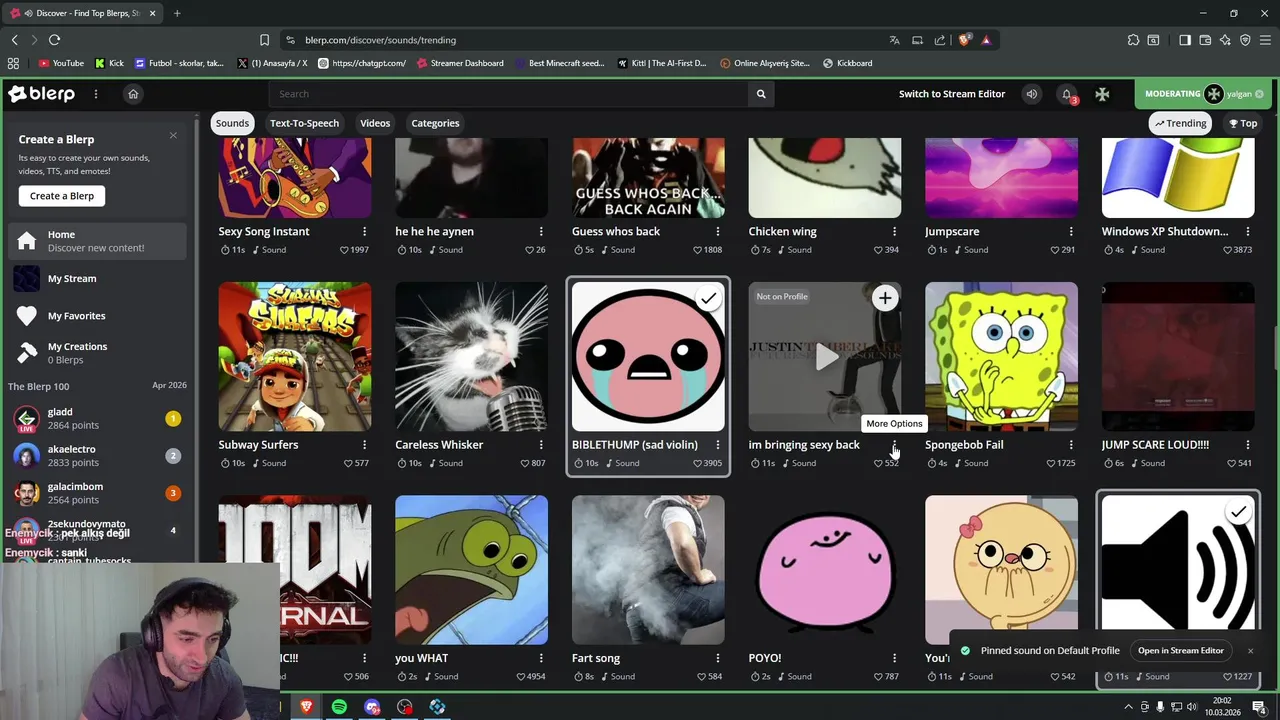Screen dimensions: 1280x720
Task: Reload the page in browser
Action: pos(54,40)
